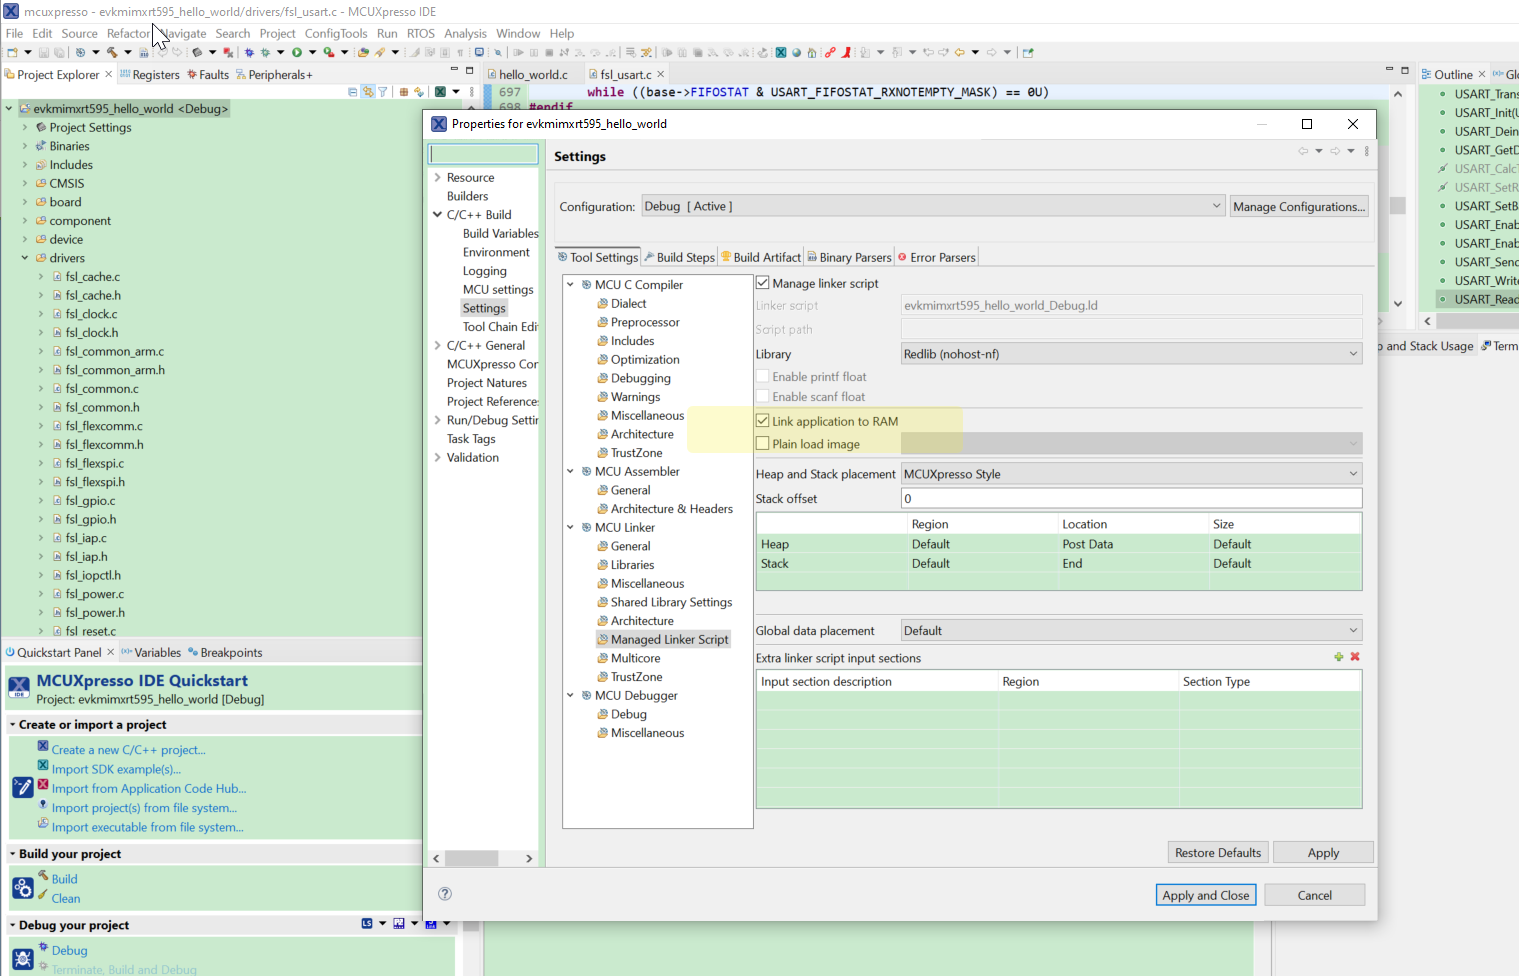Click the Help question mark in Properties dialog
This screenshot has width=1519, height=976.
444,894
